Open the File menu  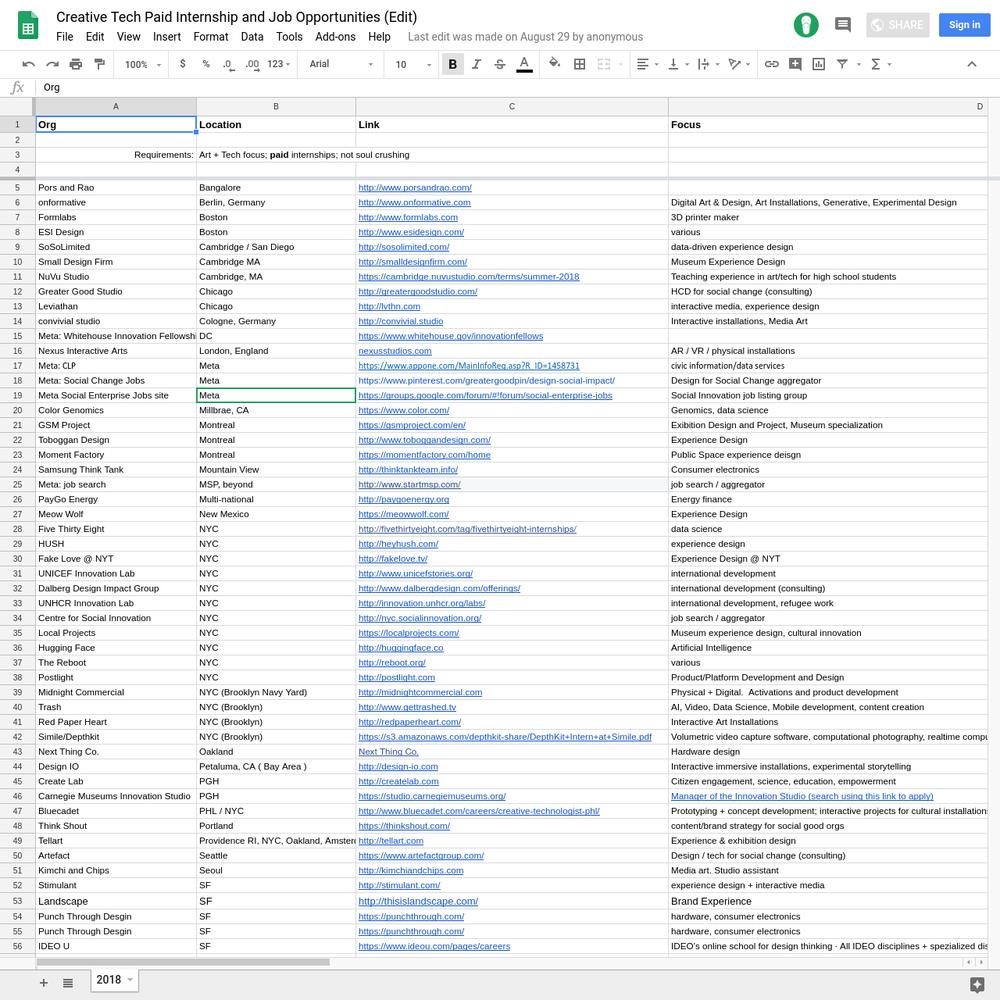tap(64, 37)
